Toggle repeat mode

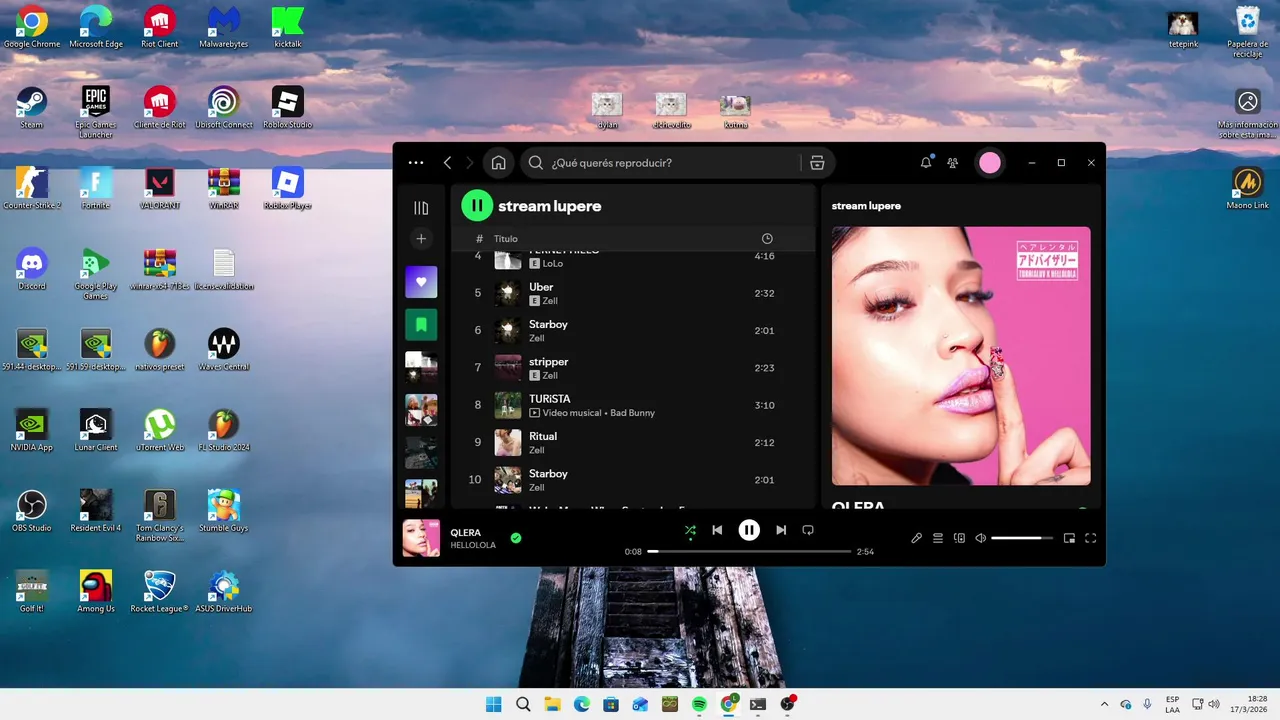pyautogui.click(x=808, y=530)
